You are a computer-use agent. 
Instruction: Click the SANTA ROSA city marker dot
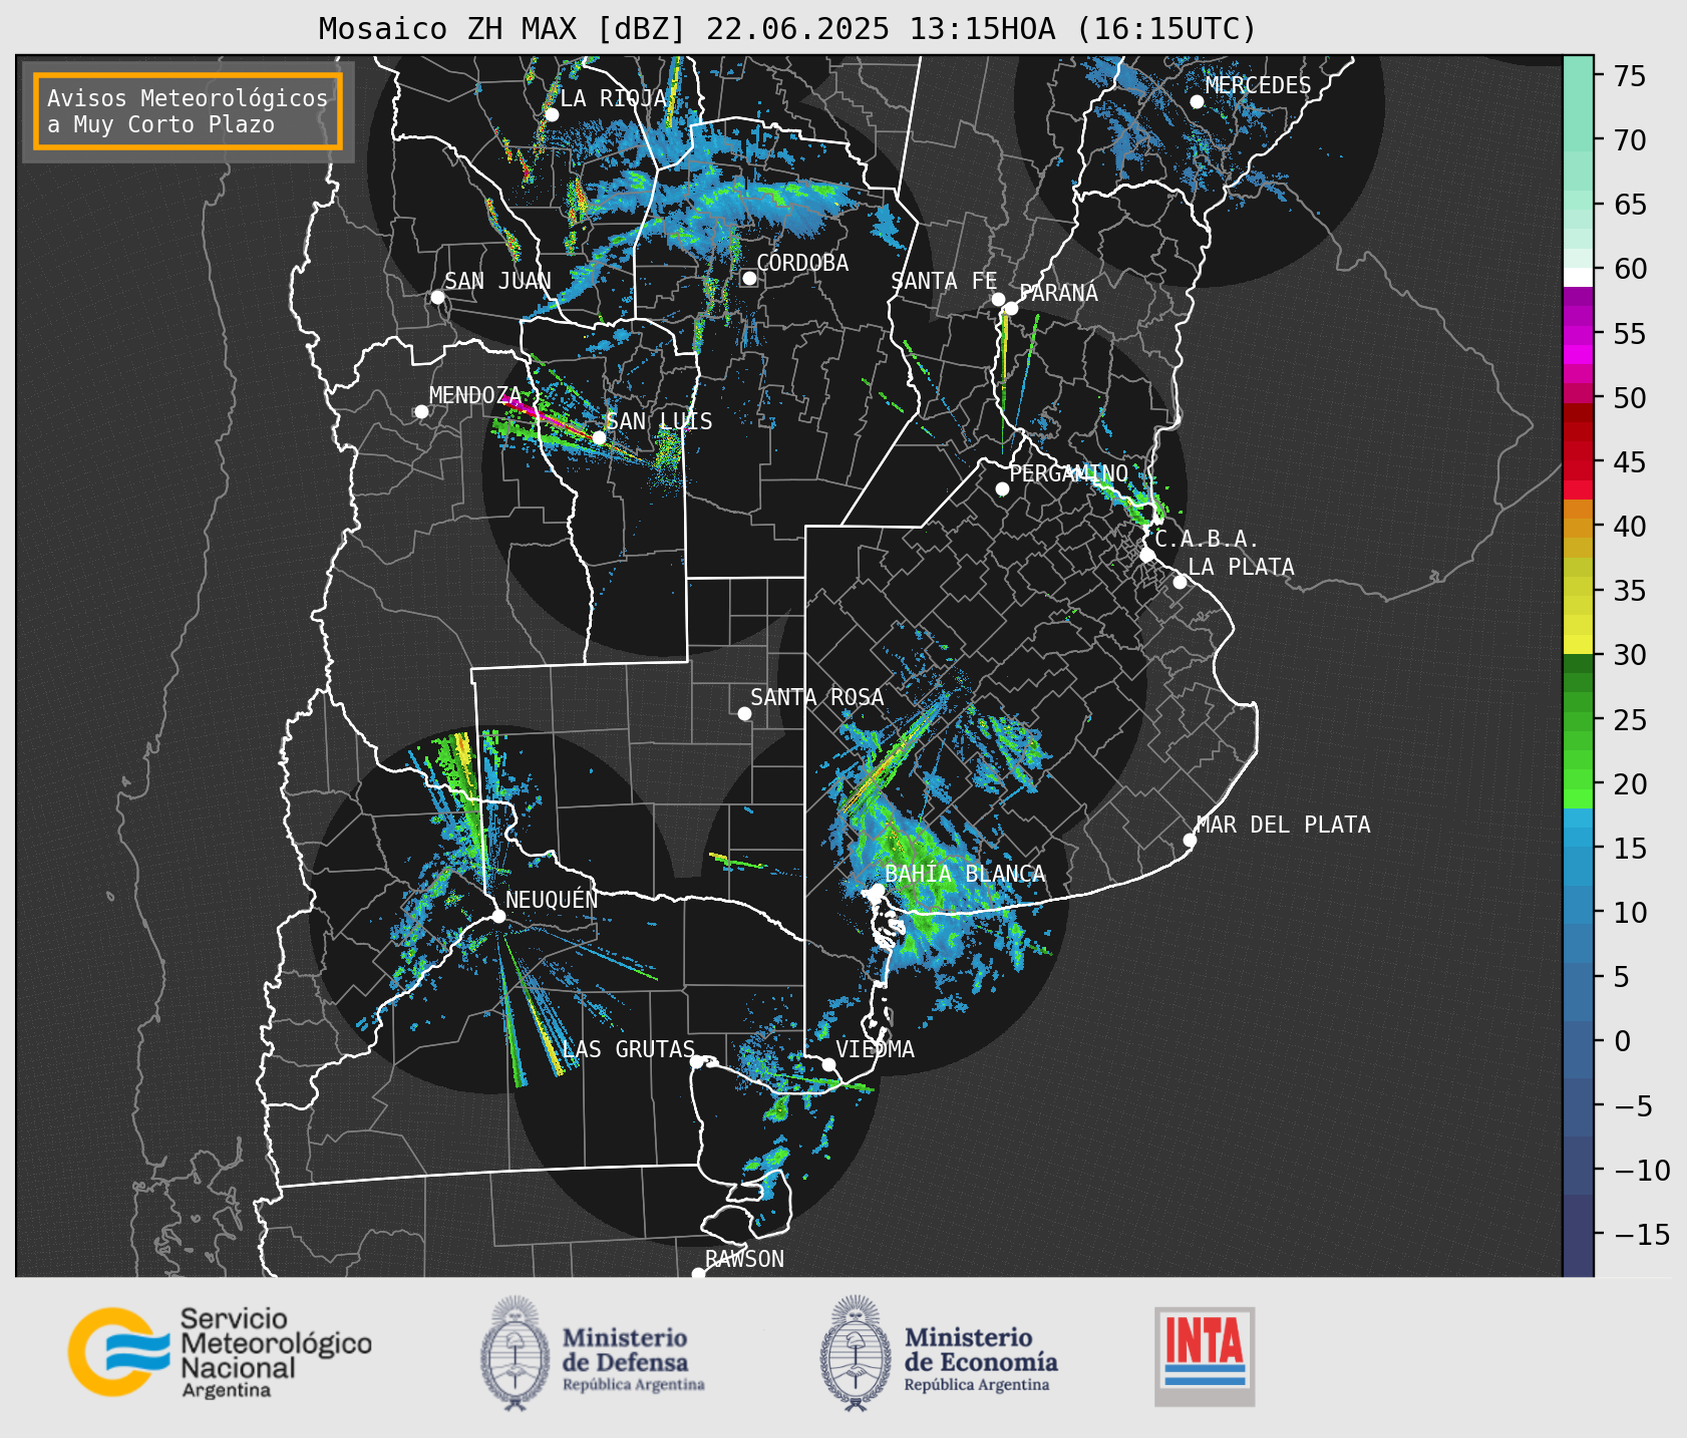[744, 713]
